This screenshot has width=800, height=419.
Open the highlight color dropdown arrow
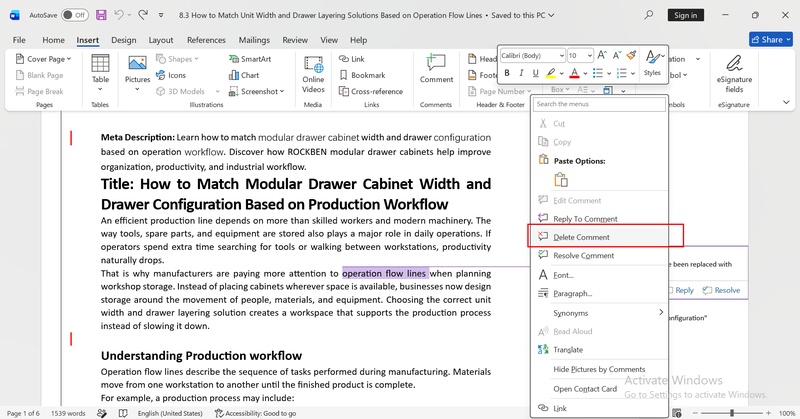point(561,73)
